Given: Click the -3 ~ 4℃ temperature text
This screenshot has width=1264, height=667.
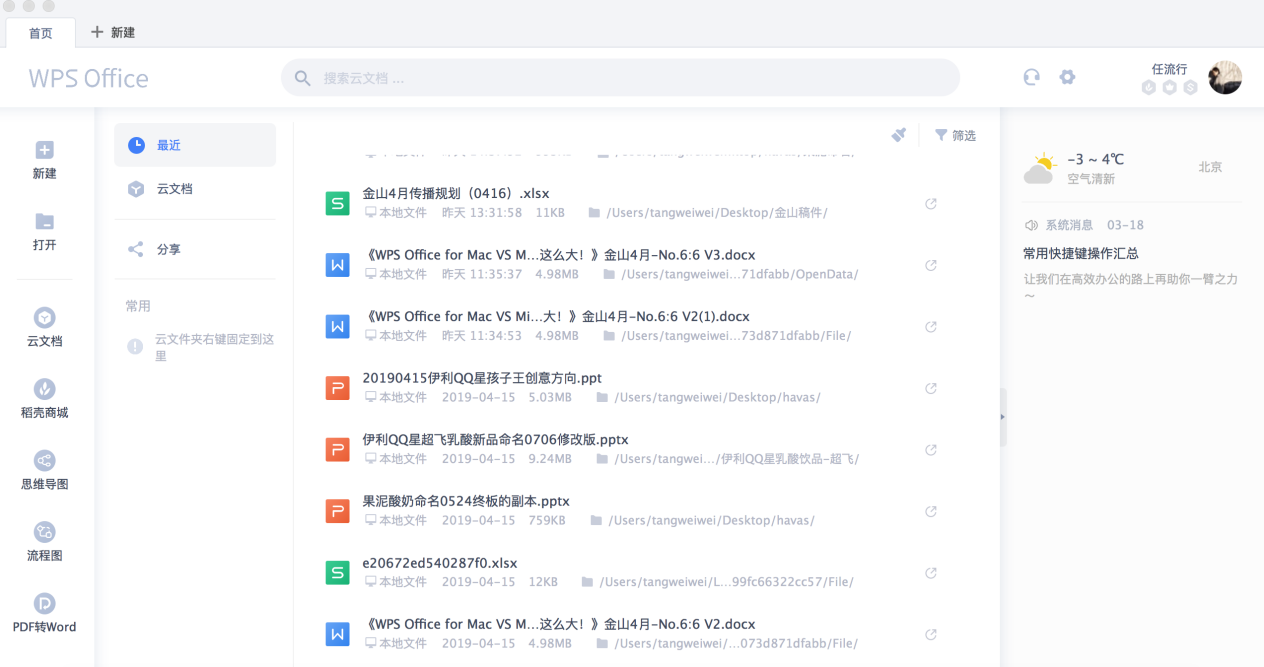Looking at the screenshot, I should coord(1096,159).
